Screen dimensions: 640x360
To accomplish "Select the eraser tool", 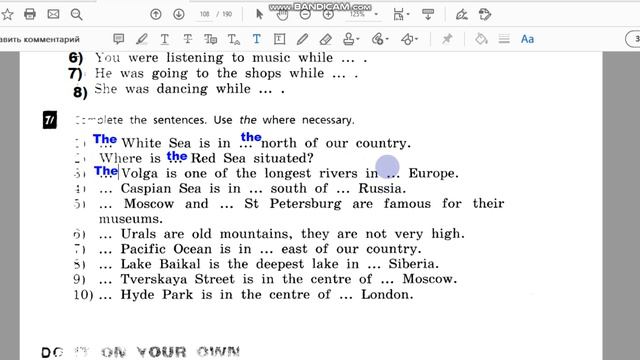I will (325, 39).
